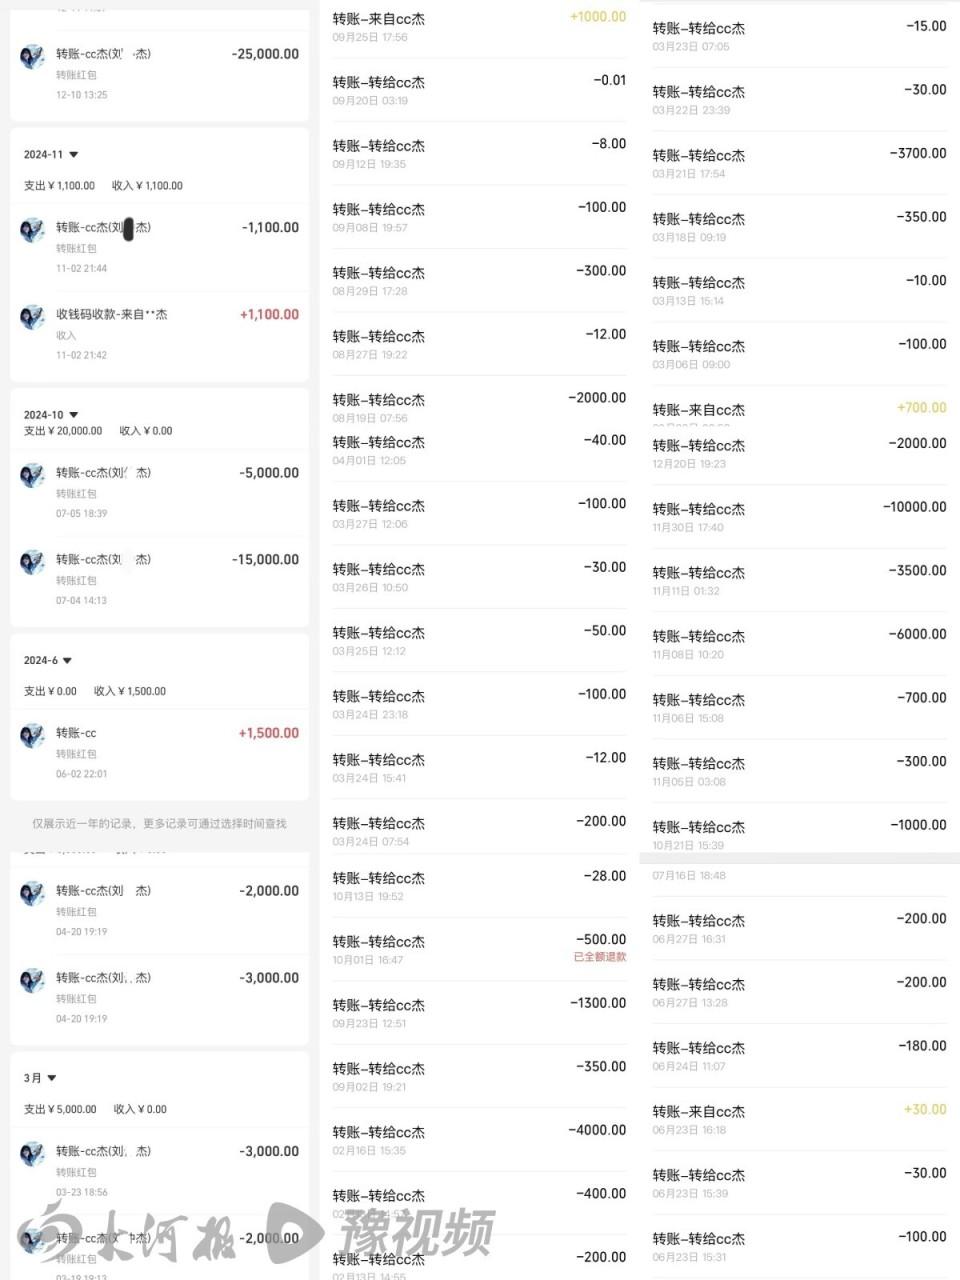
Task: Click avatar beside the -25,000.00 transfer
Action: [32, 56]
